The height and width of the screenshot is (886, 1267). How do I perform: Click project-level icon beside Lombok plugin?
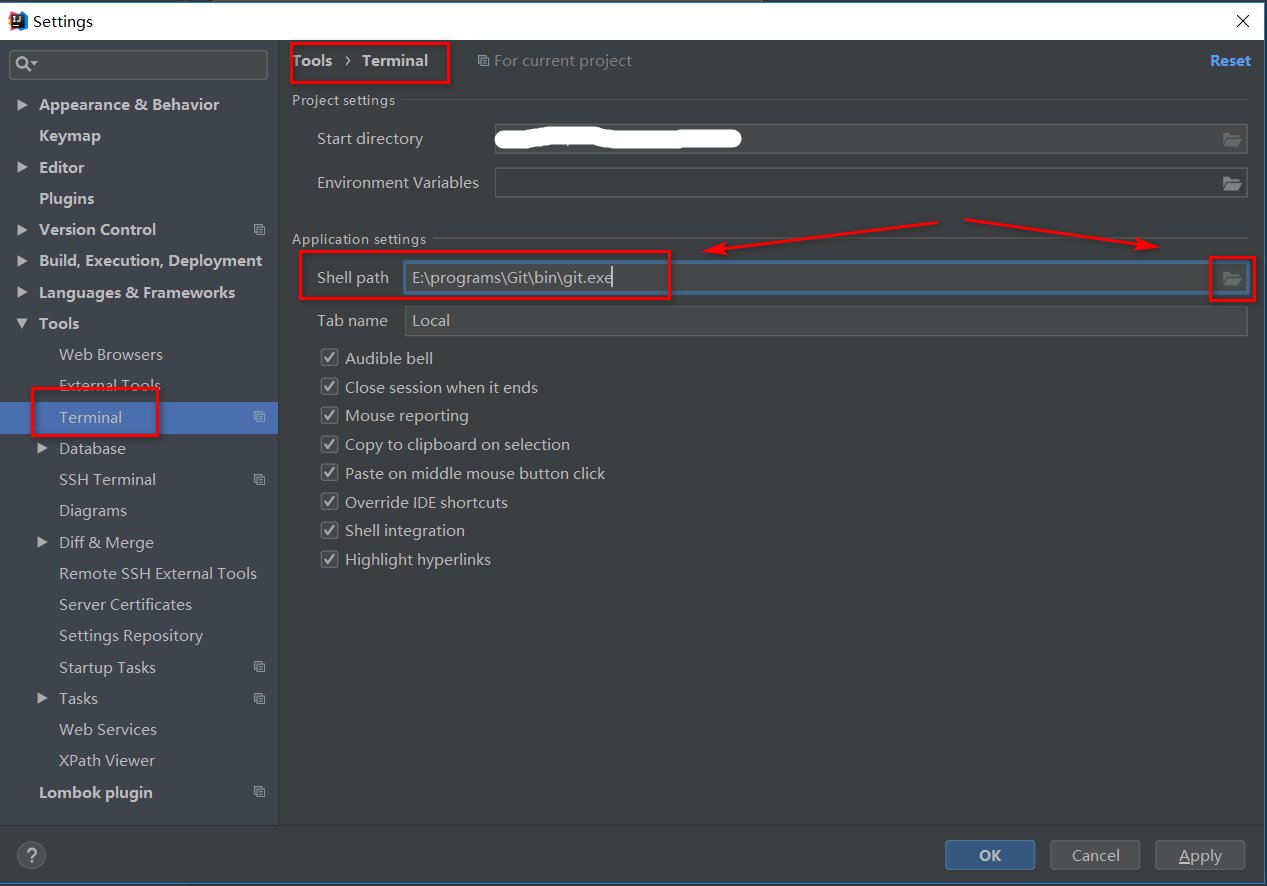click(x=259, y=792)
